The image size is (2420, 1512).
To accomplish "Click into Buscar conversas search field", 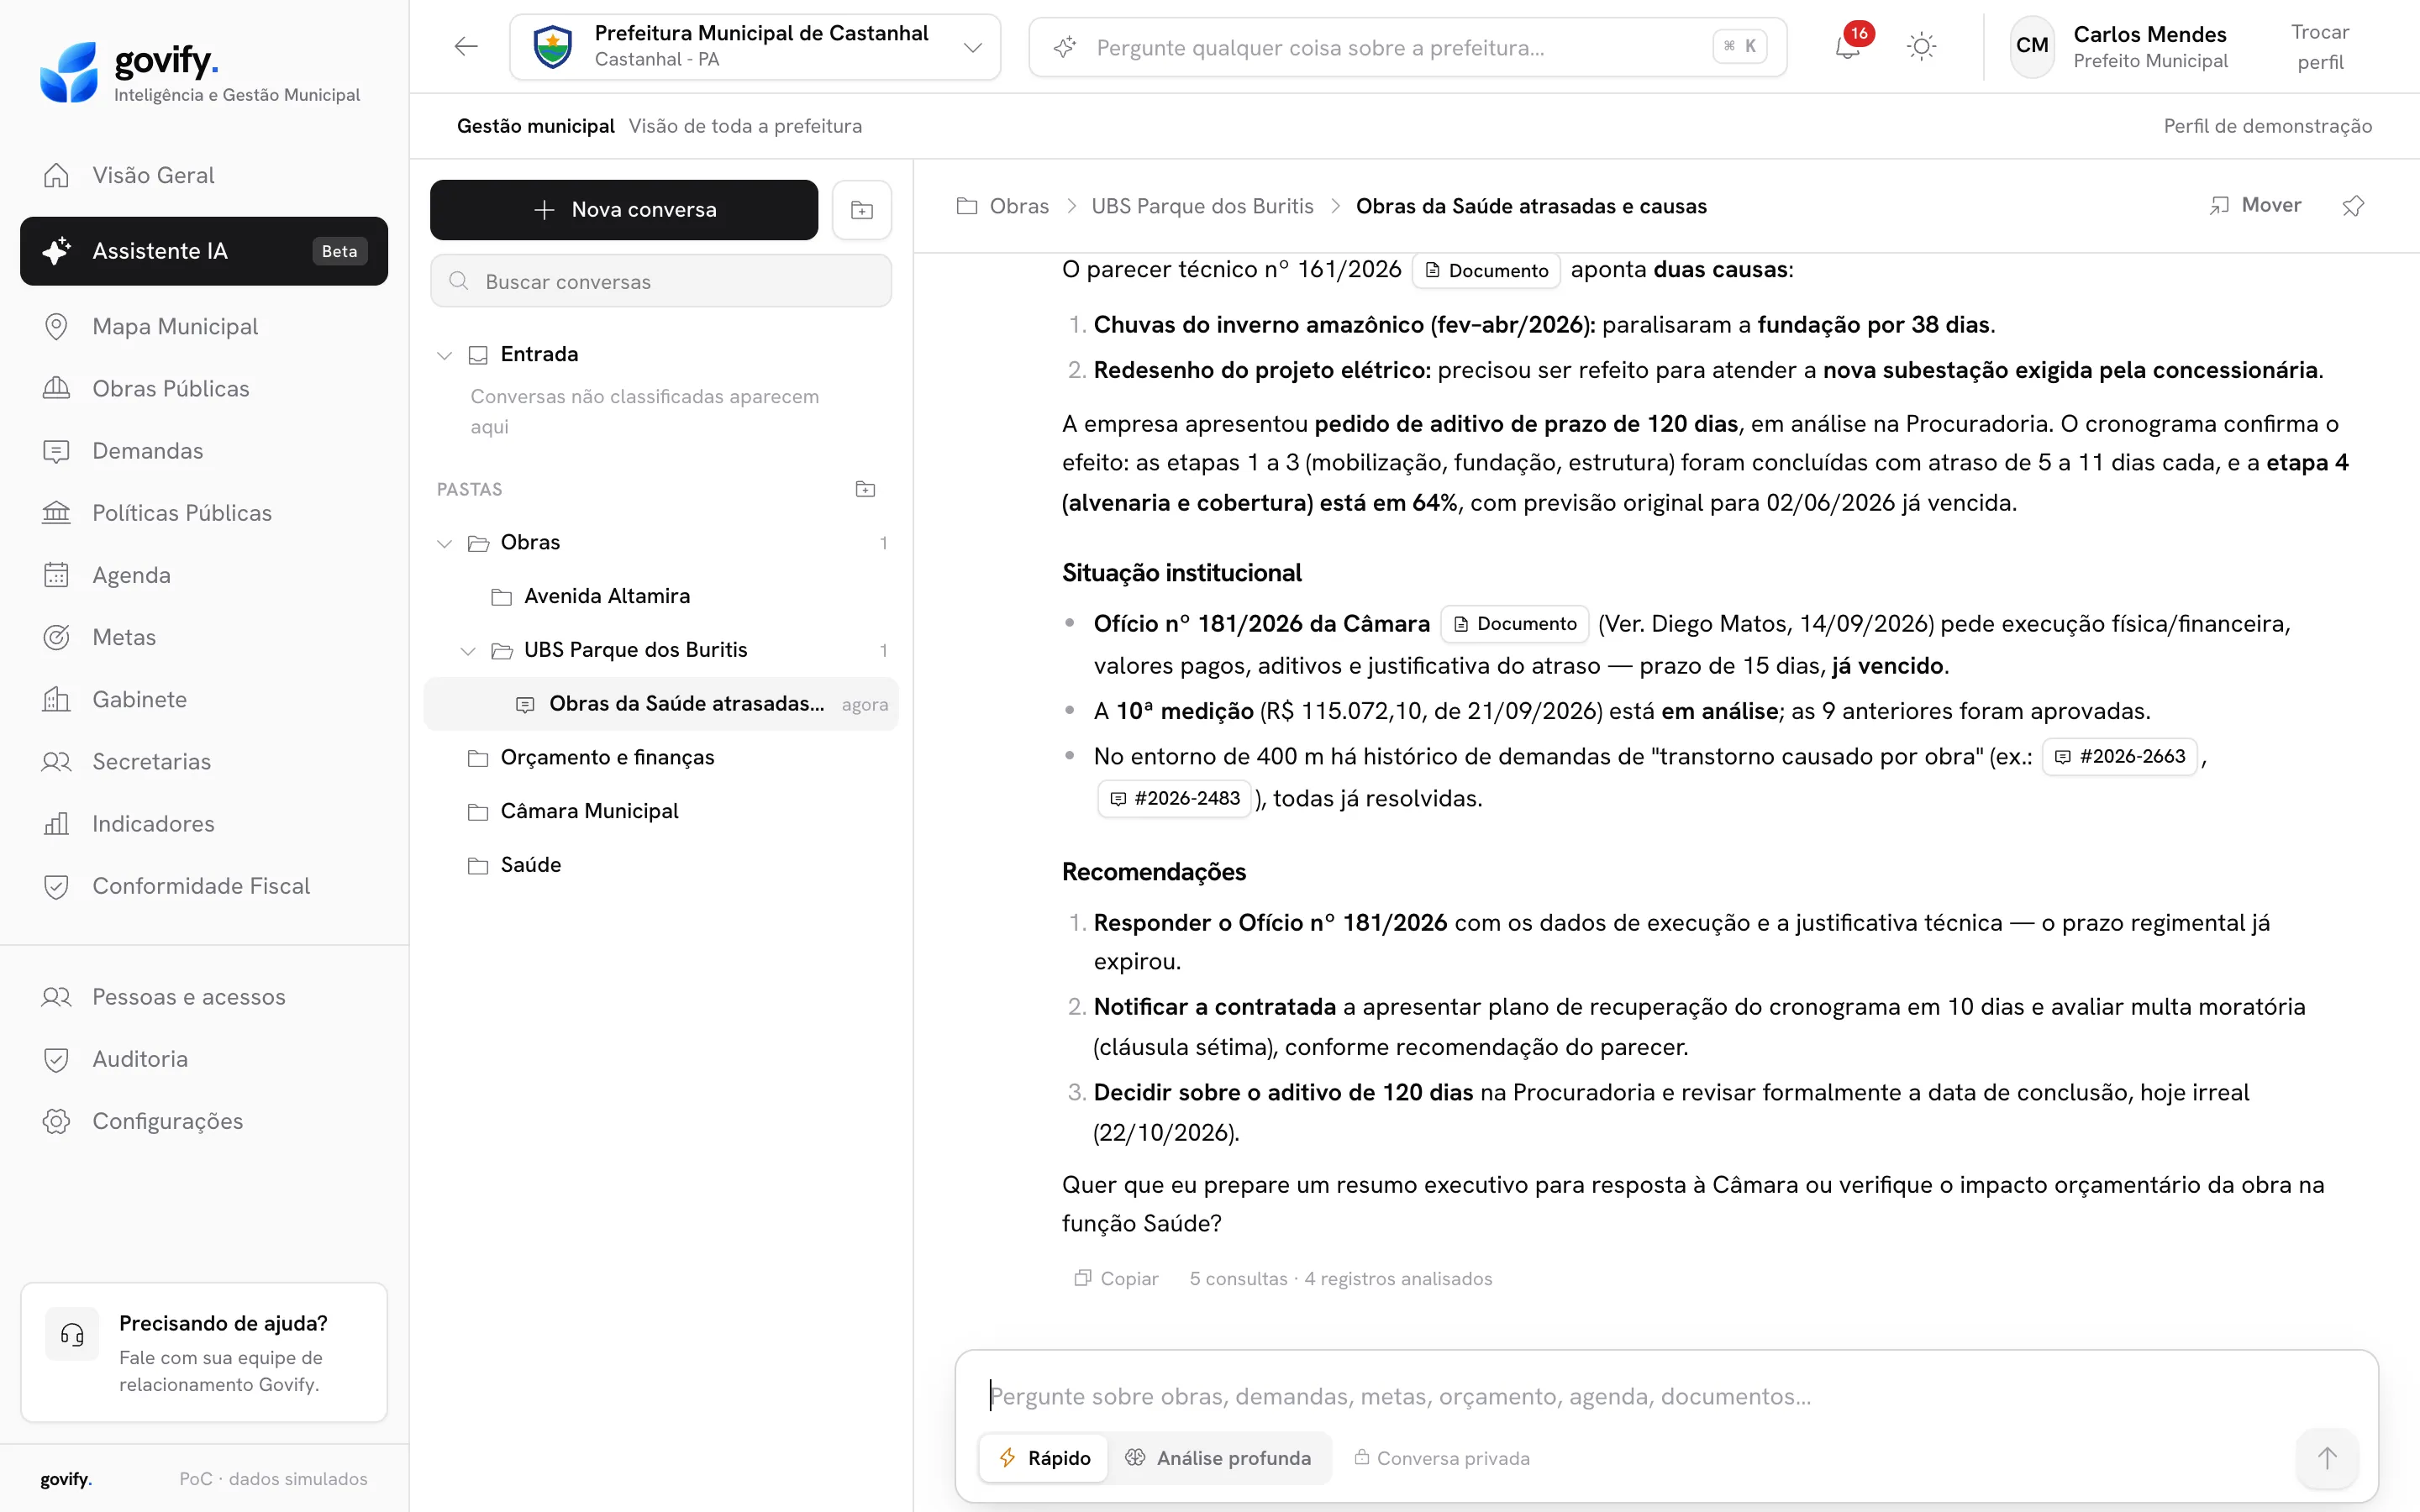I will click(x=661, y=281).
